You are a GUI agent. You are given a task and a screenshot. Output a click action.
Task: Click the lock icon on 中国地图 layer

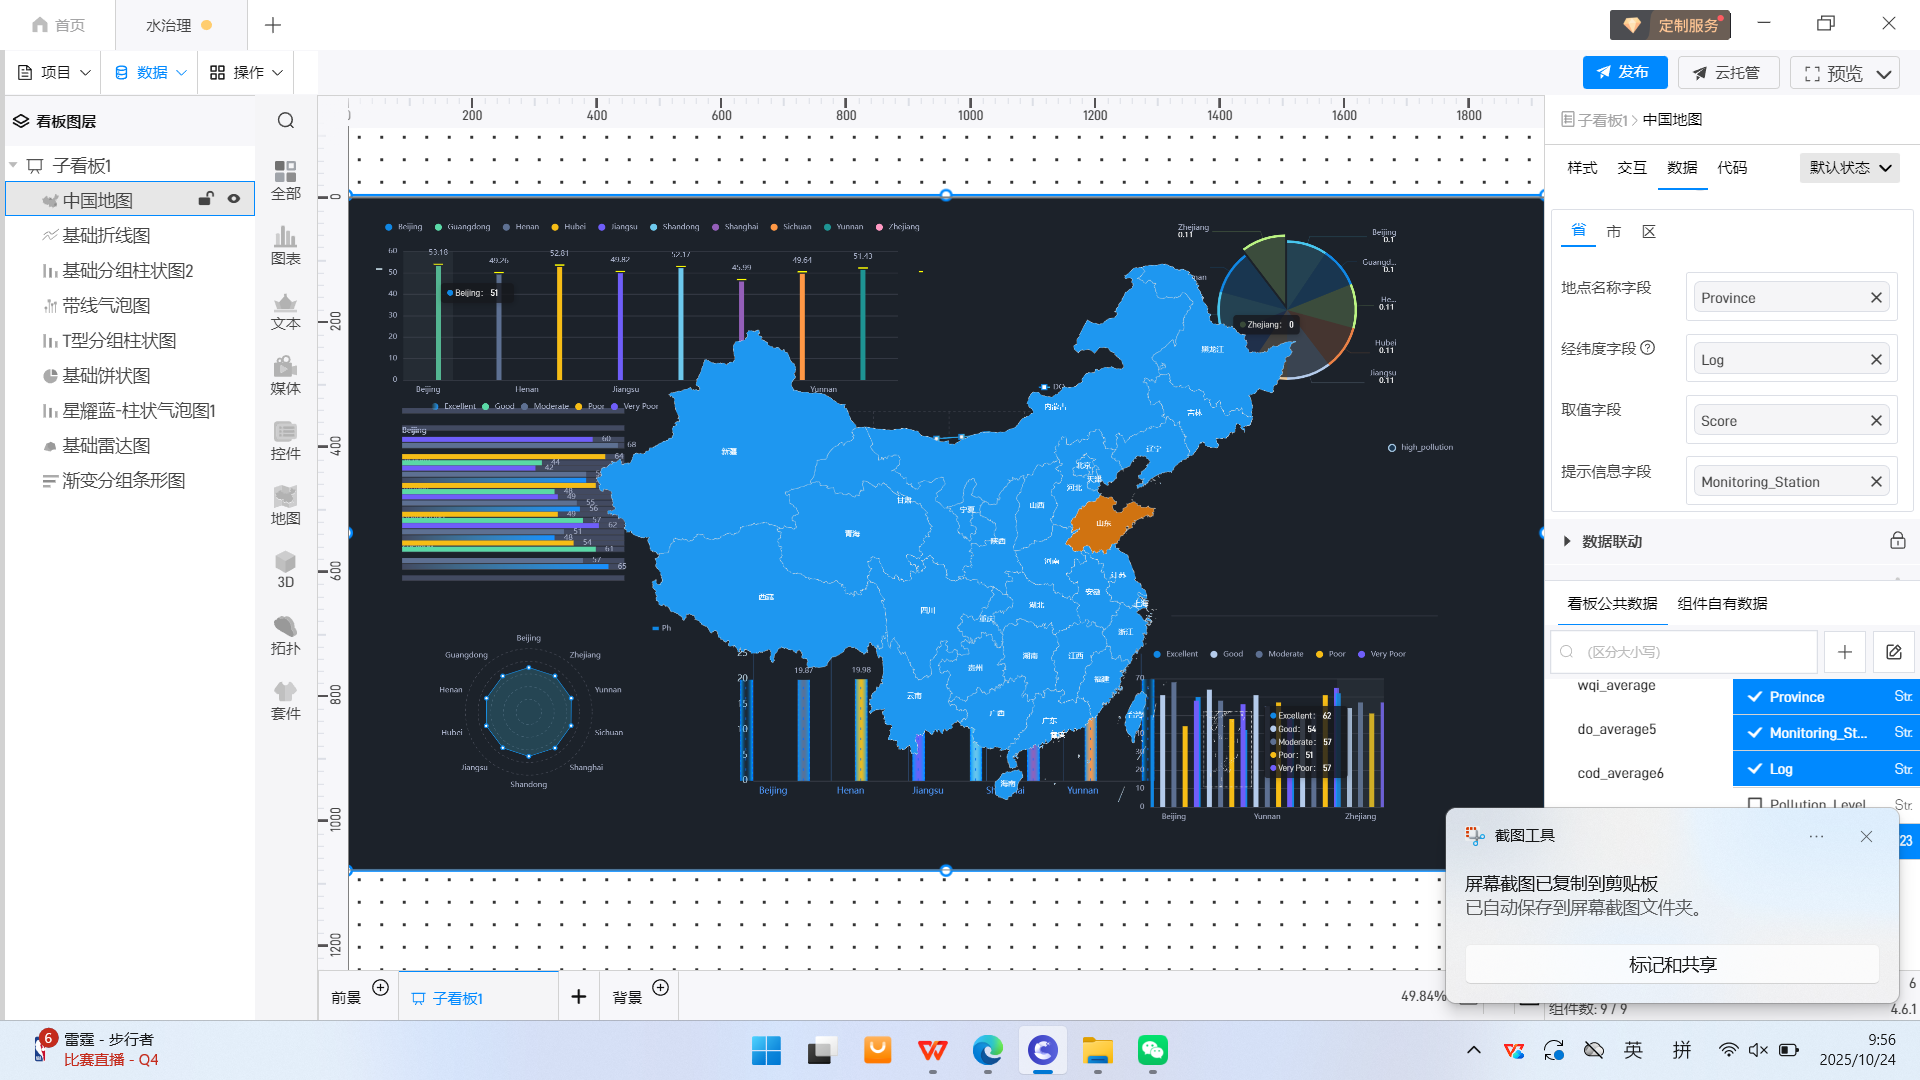click(205, 199)
